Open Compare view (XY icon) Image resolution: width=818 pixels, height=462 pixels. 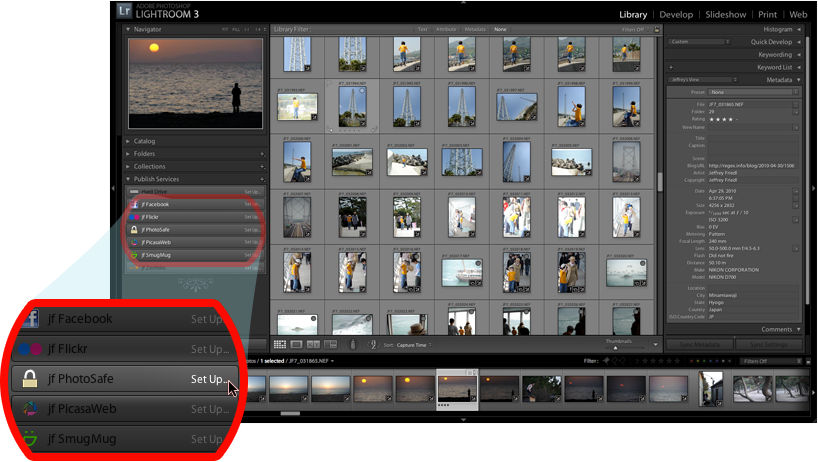click(313, 345)
